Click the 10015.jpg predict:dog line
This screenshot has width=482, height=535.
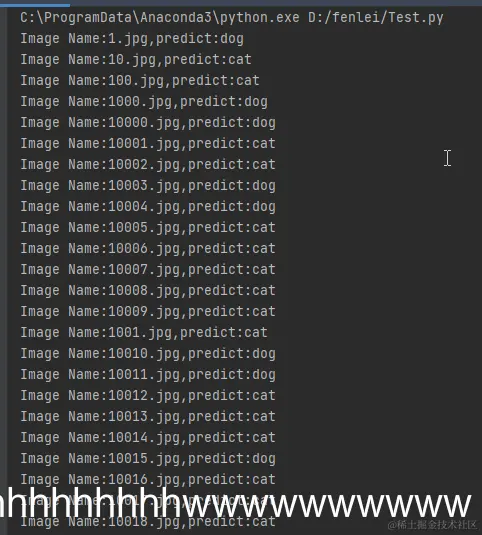coord(148,459)
